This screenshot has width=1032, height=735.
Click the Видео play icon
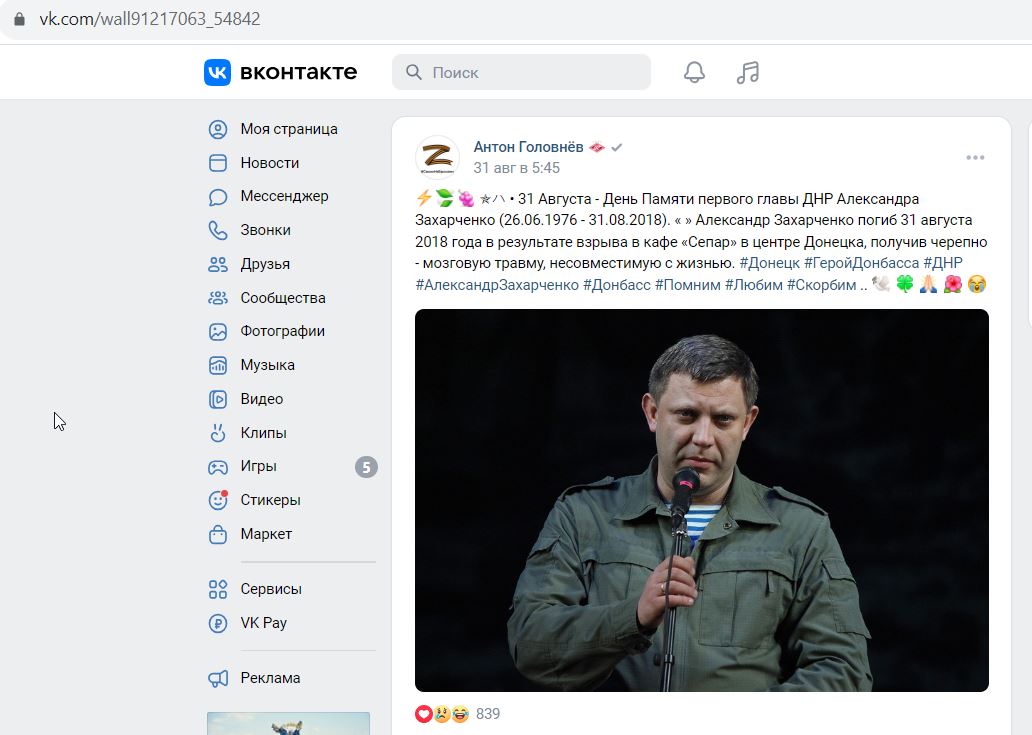coord(218,399)
